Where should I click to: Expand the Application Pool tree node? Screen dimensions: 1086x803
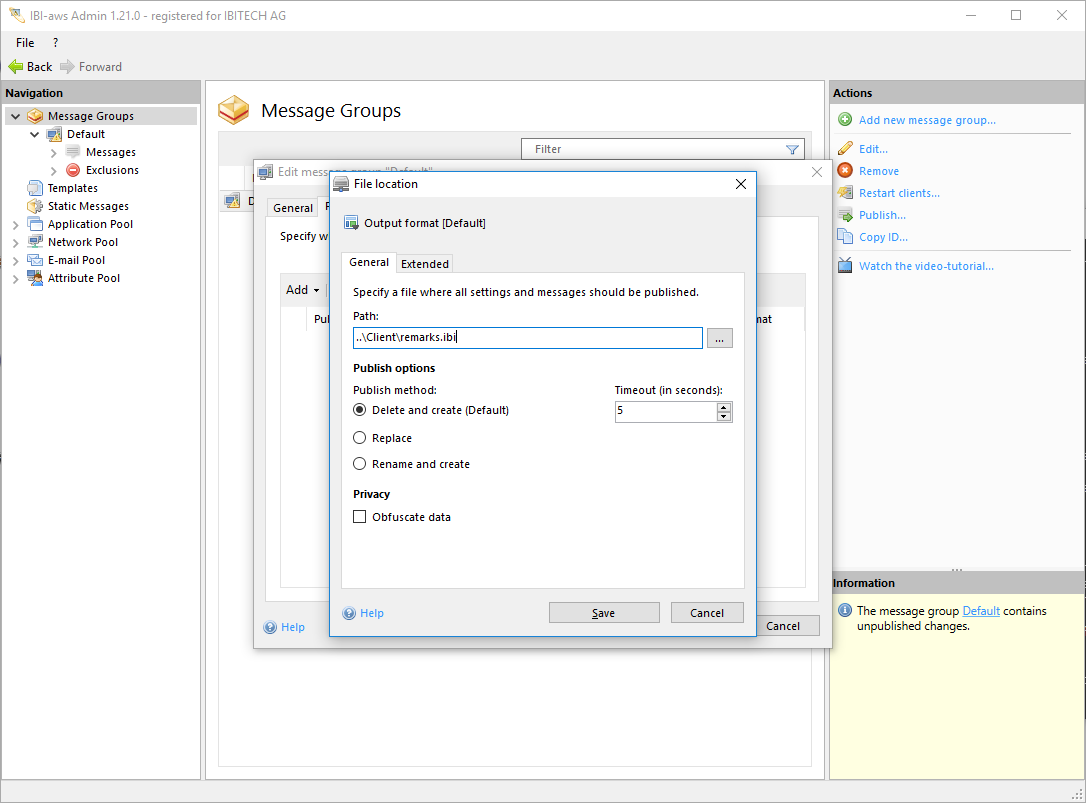point(15,225)
